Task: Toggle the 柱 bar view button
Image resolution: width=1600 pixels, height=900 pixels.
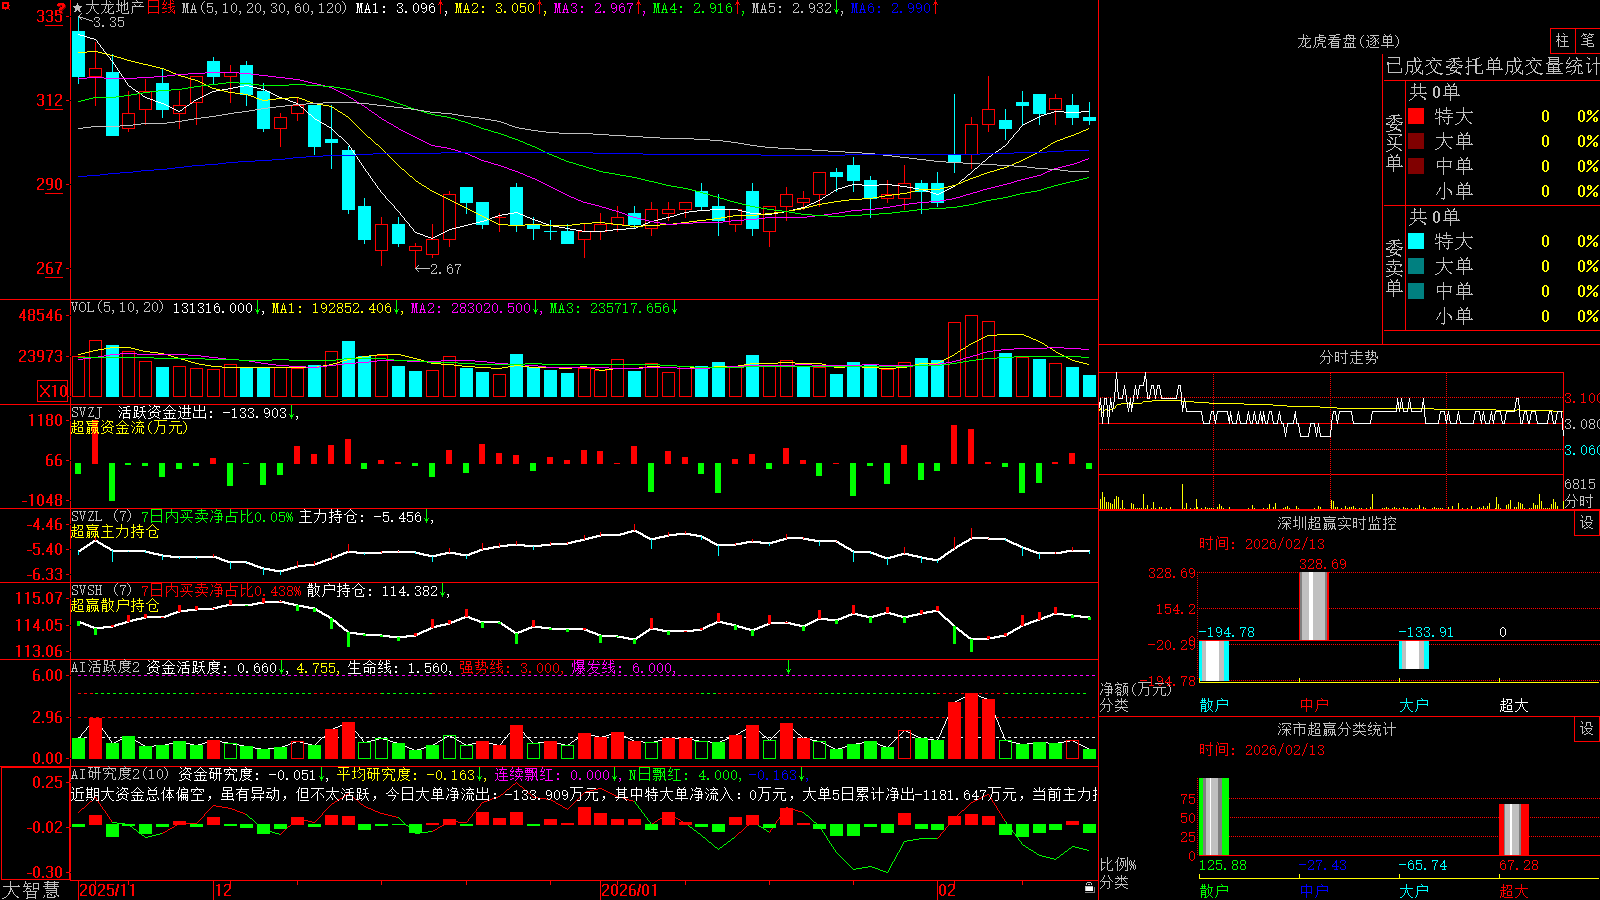Action: (1562, 41)
